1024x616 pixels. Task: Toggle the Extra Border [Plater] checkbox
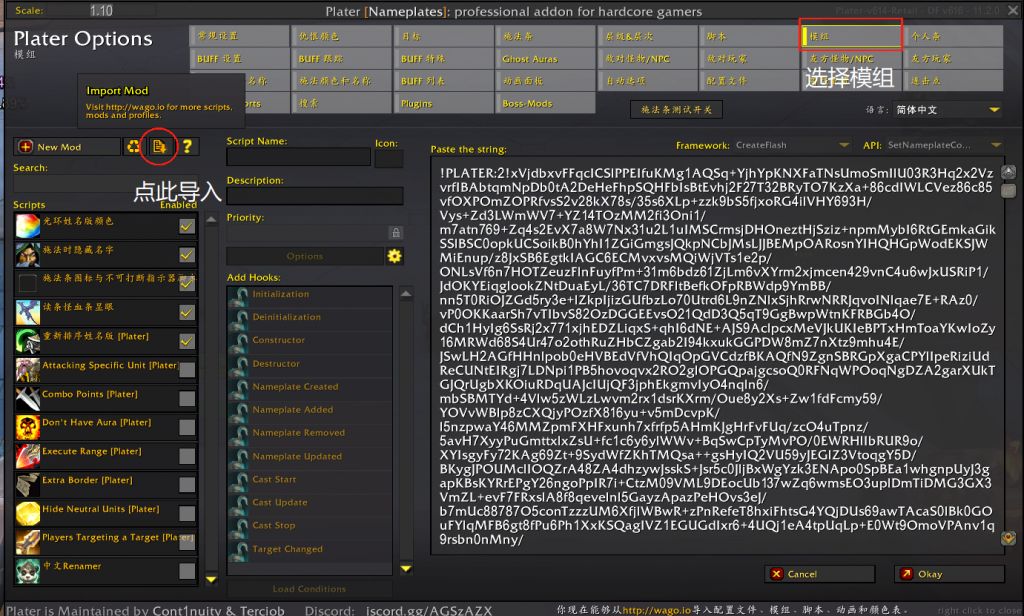[187, 485]
